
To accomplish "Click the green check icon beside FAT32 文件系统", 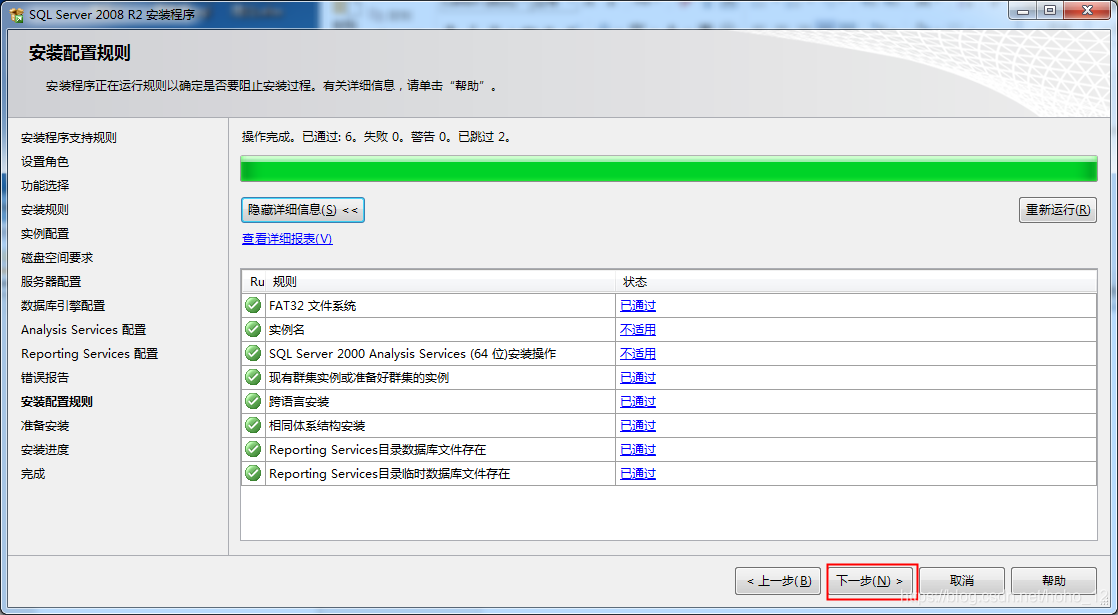I will [x=252, y=305].
